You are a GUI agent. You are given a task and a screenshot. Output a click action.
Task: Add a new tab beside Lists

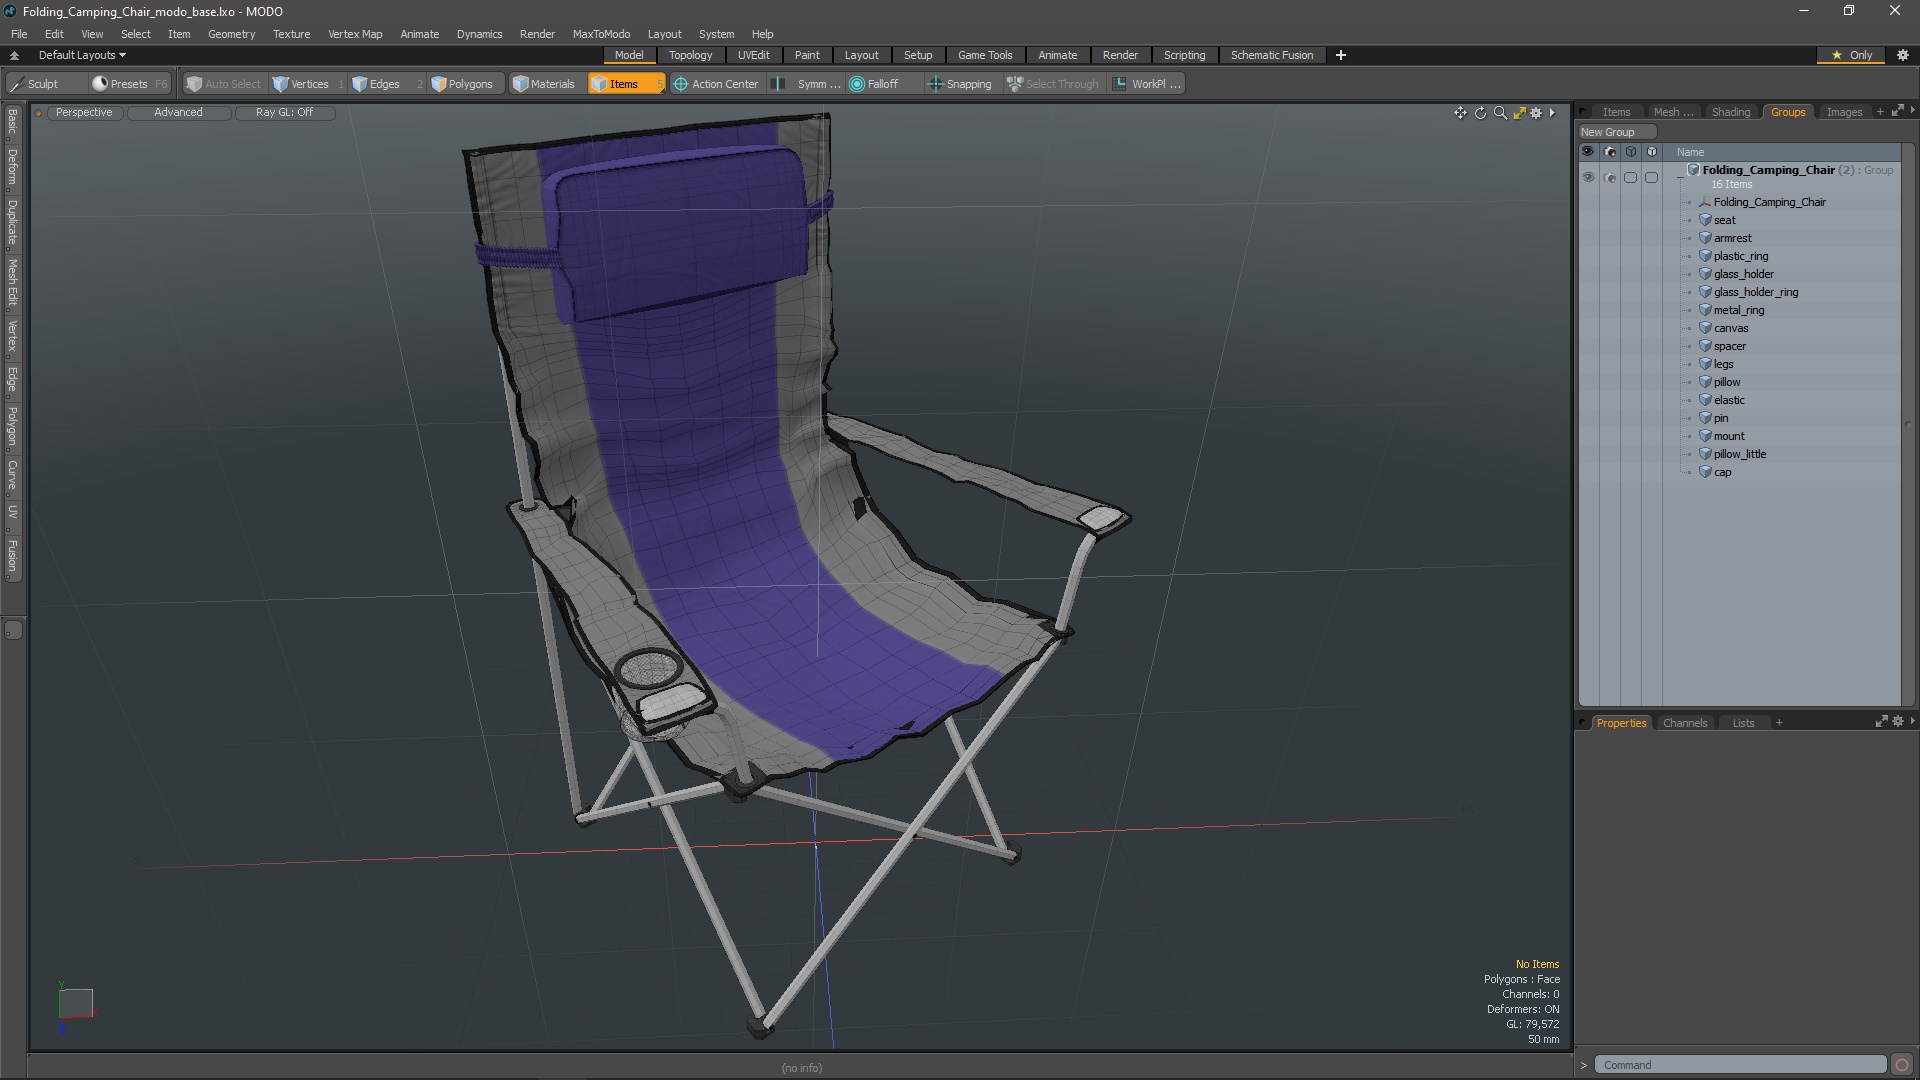point(1779,723)
